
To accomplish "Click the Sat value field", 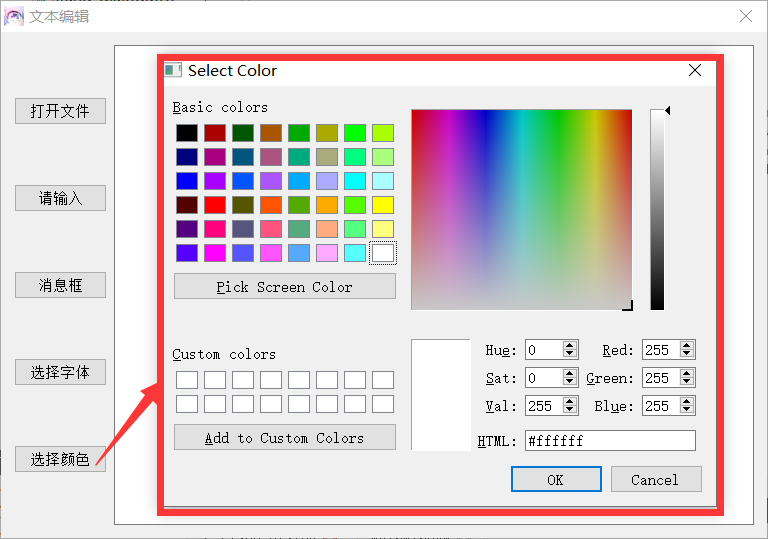I will point(544,378).
